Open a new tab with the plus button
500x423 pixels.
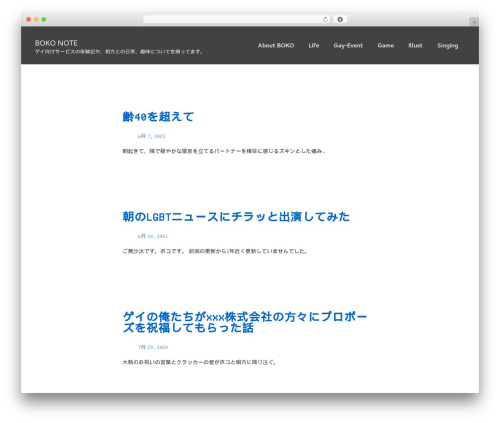click(474, 22)
